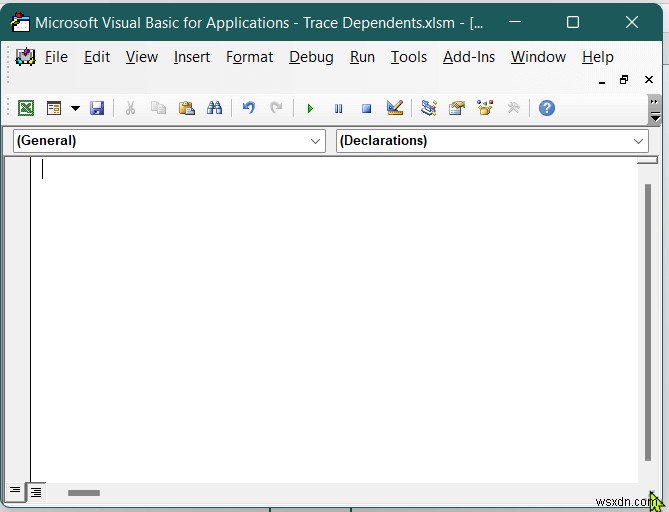
Task: Minimize the inner code window
Action: click(x=602, y=80)
